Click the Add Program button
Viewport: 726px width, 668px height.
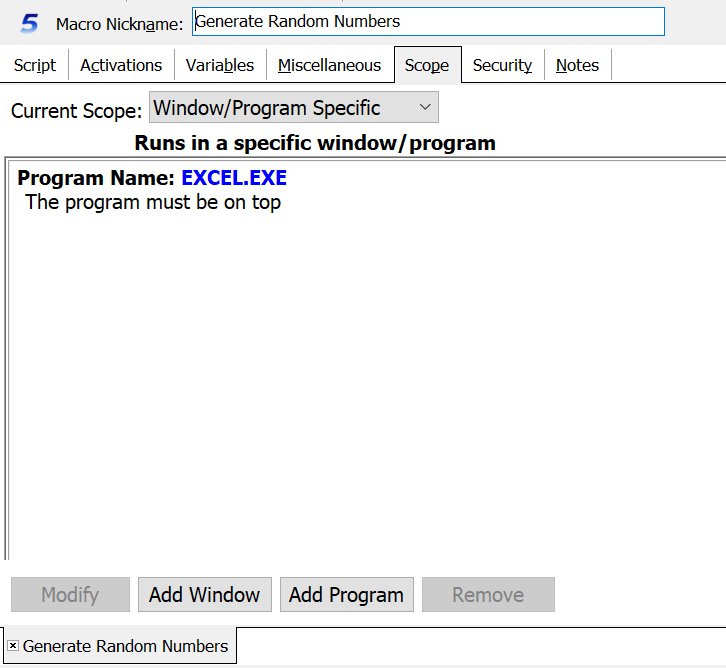pyautogui.click(x=346, y=595)
